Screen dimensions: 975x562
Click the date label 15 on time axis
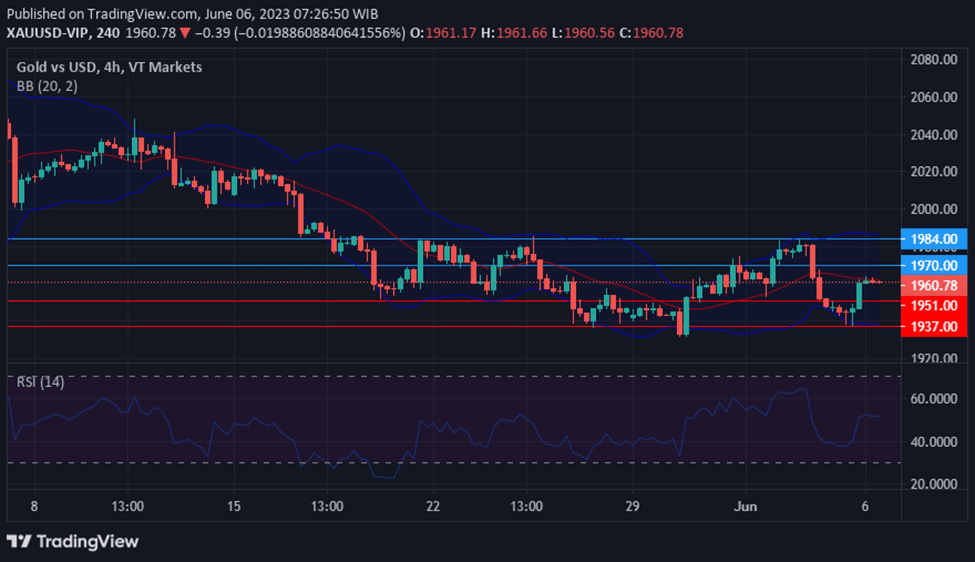[x=234, y=506]
